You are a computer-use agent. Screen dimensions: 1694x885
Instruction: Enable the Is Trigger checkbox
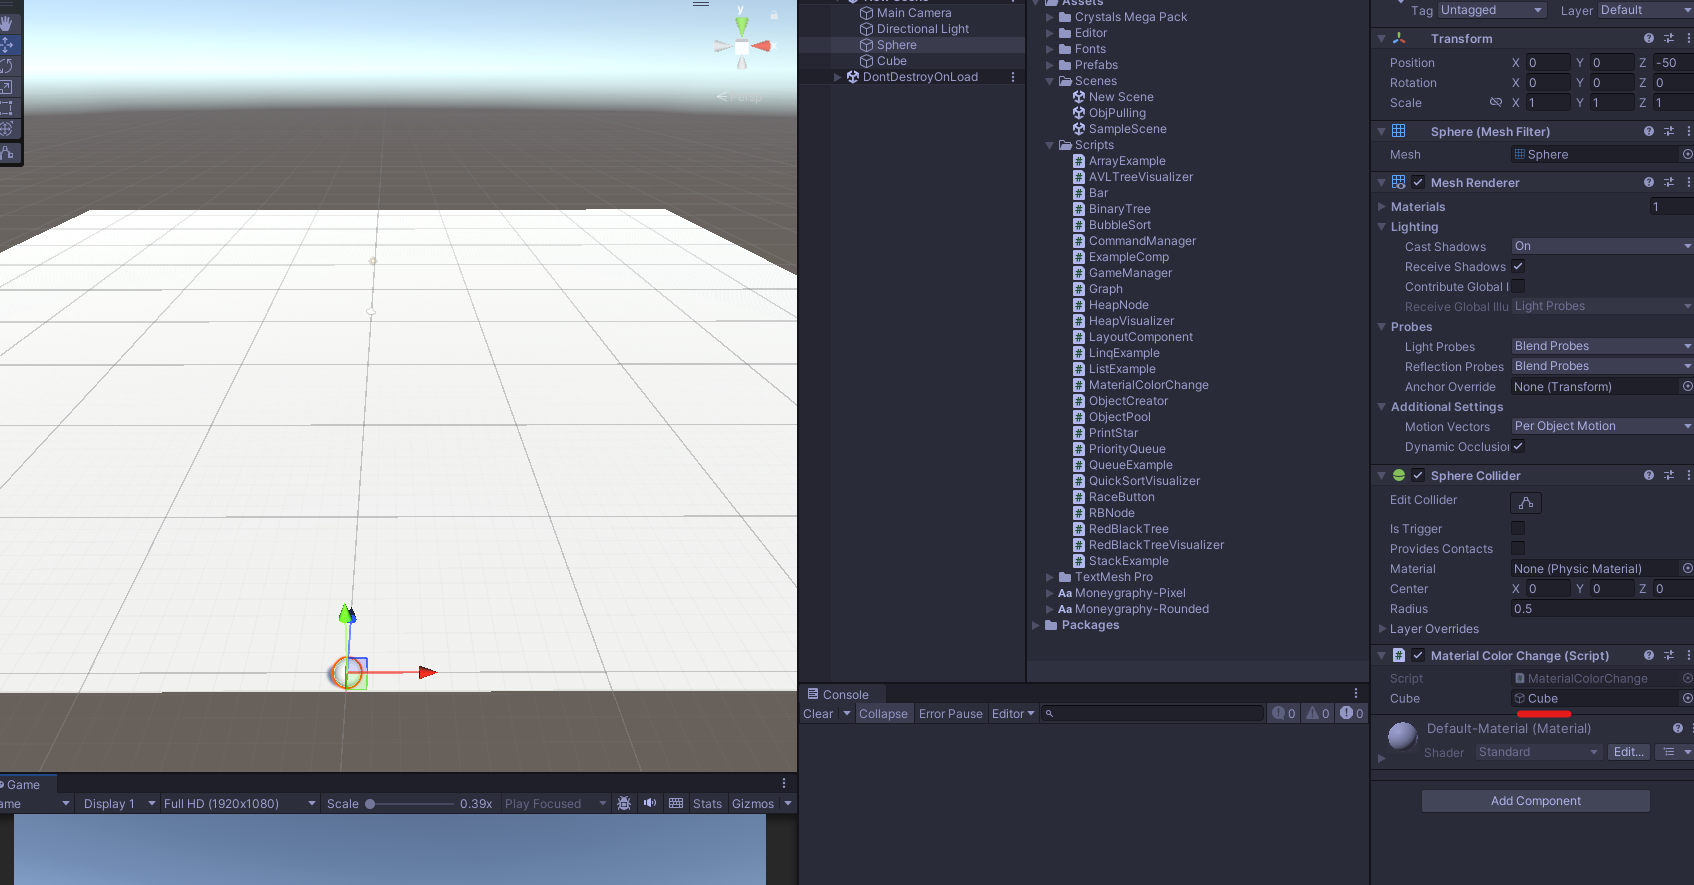pos(1518,529)
